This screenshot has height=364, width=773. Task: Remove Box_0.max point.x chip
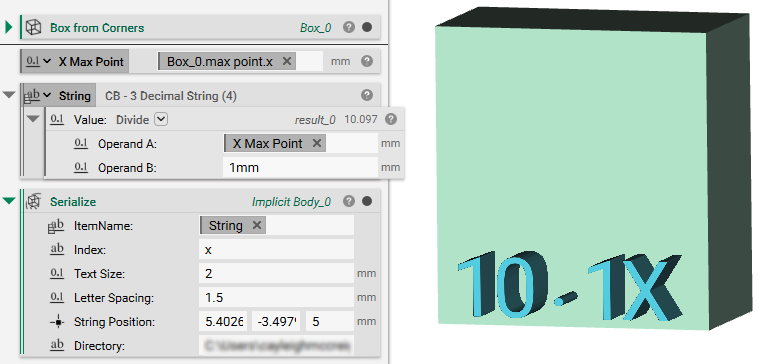coord(286,61)
